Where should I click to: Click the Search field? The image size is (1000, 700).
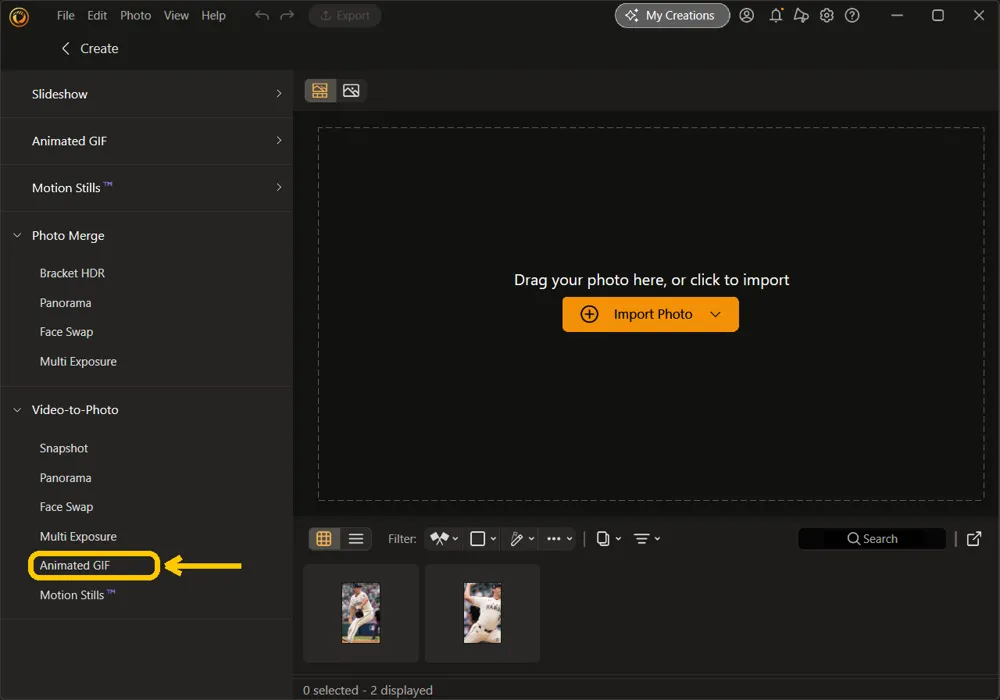coord(872,539)
